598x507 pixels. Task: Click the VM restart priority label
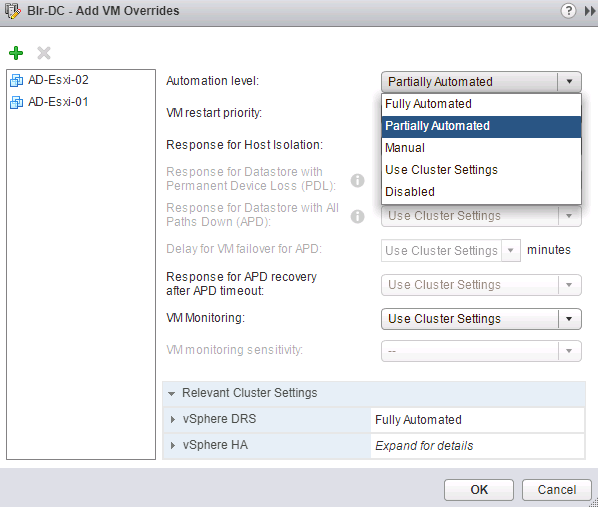point(214,113)
